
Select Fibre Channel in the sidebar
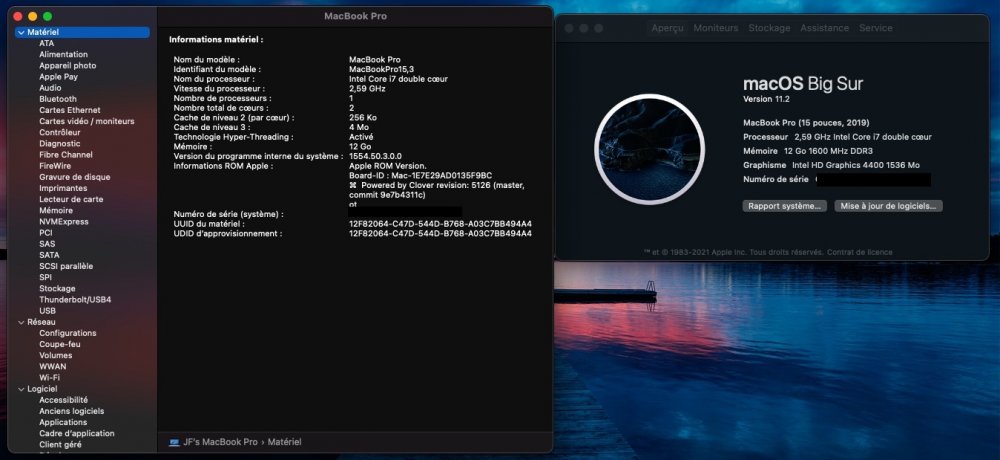pos(66,155)
